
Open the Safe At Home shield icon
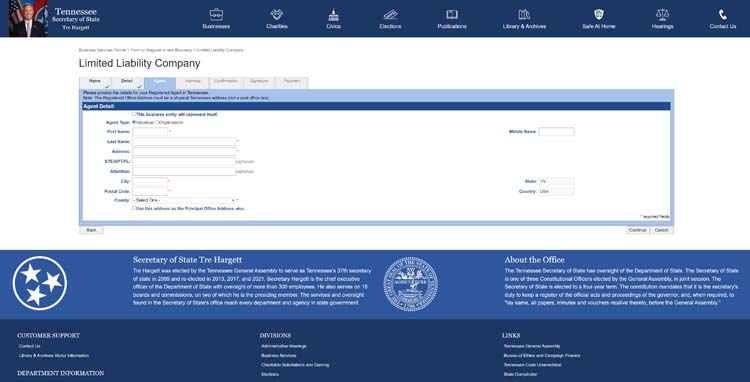[x=599, y=14]
